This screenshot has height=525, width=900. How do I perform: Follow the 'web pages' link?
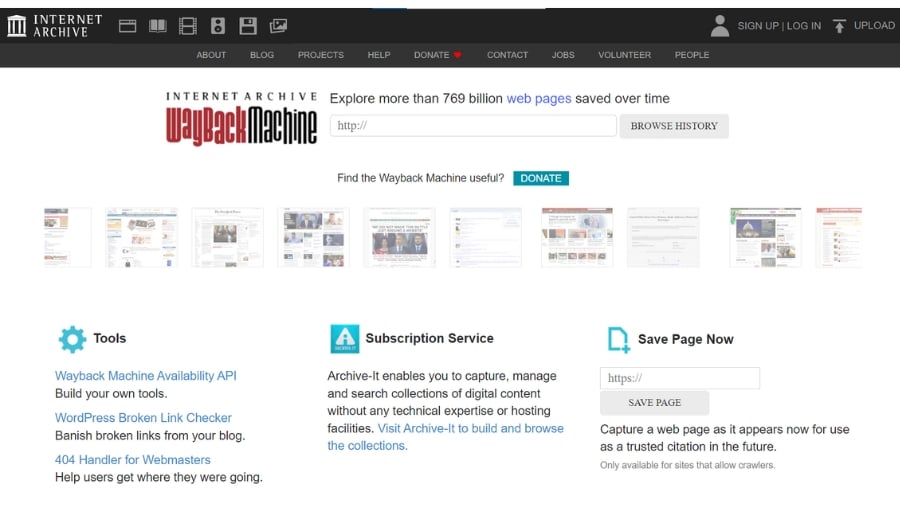click(x=539, y=99)
